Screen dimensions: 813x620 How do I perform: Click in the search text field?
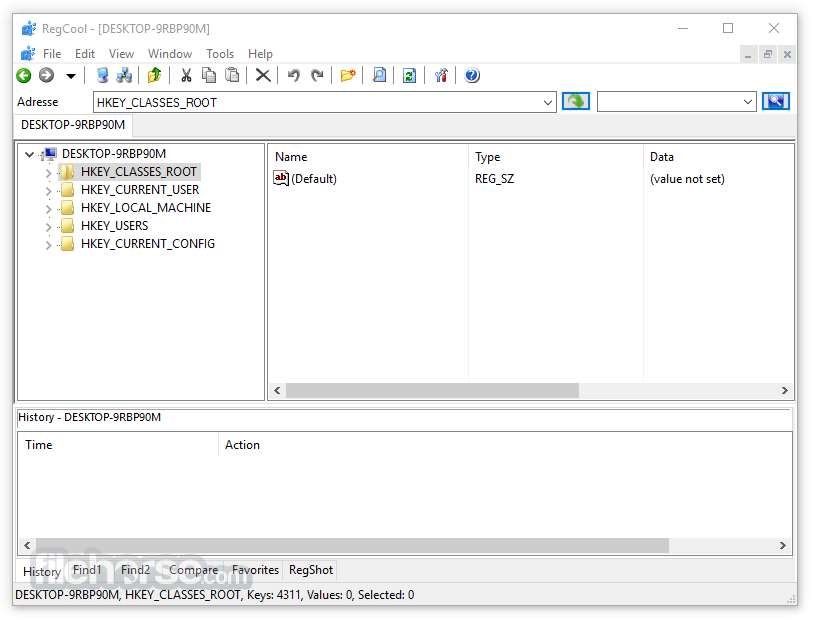(x=669, y=102)
